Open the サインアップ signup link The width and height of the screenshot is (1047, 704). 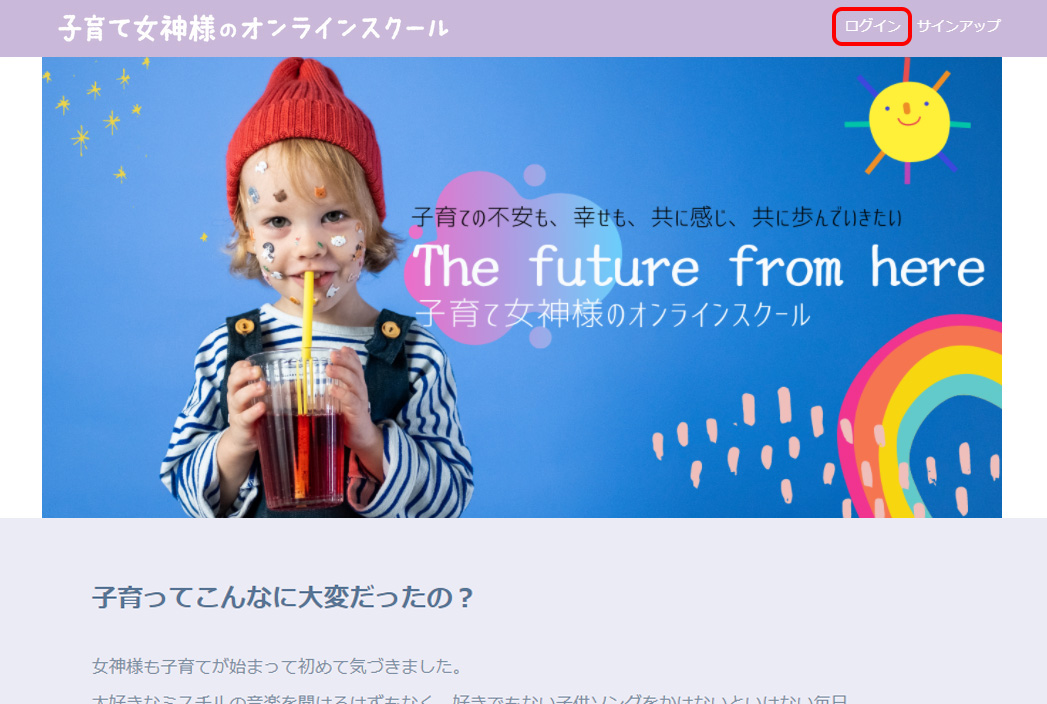(959, 26)
